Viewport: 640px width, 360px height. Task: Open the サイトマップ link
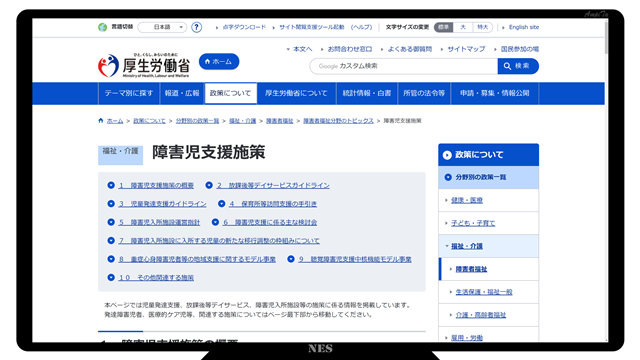click(466, 49)
